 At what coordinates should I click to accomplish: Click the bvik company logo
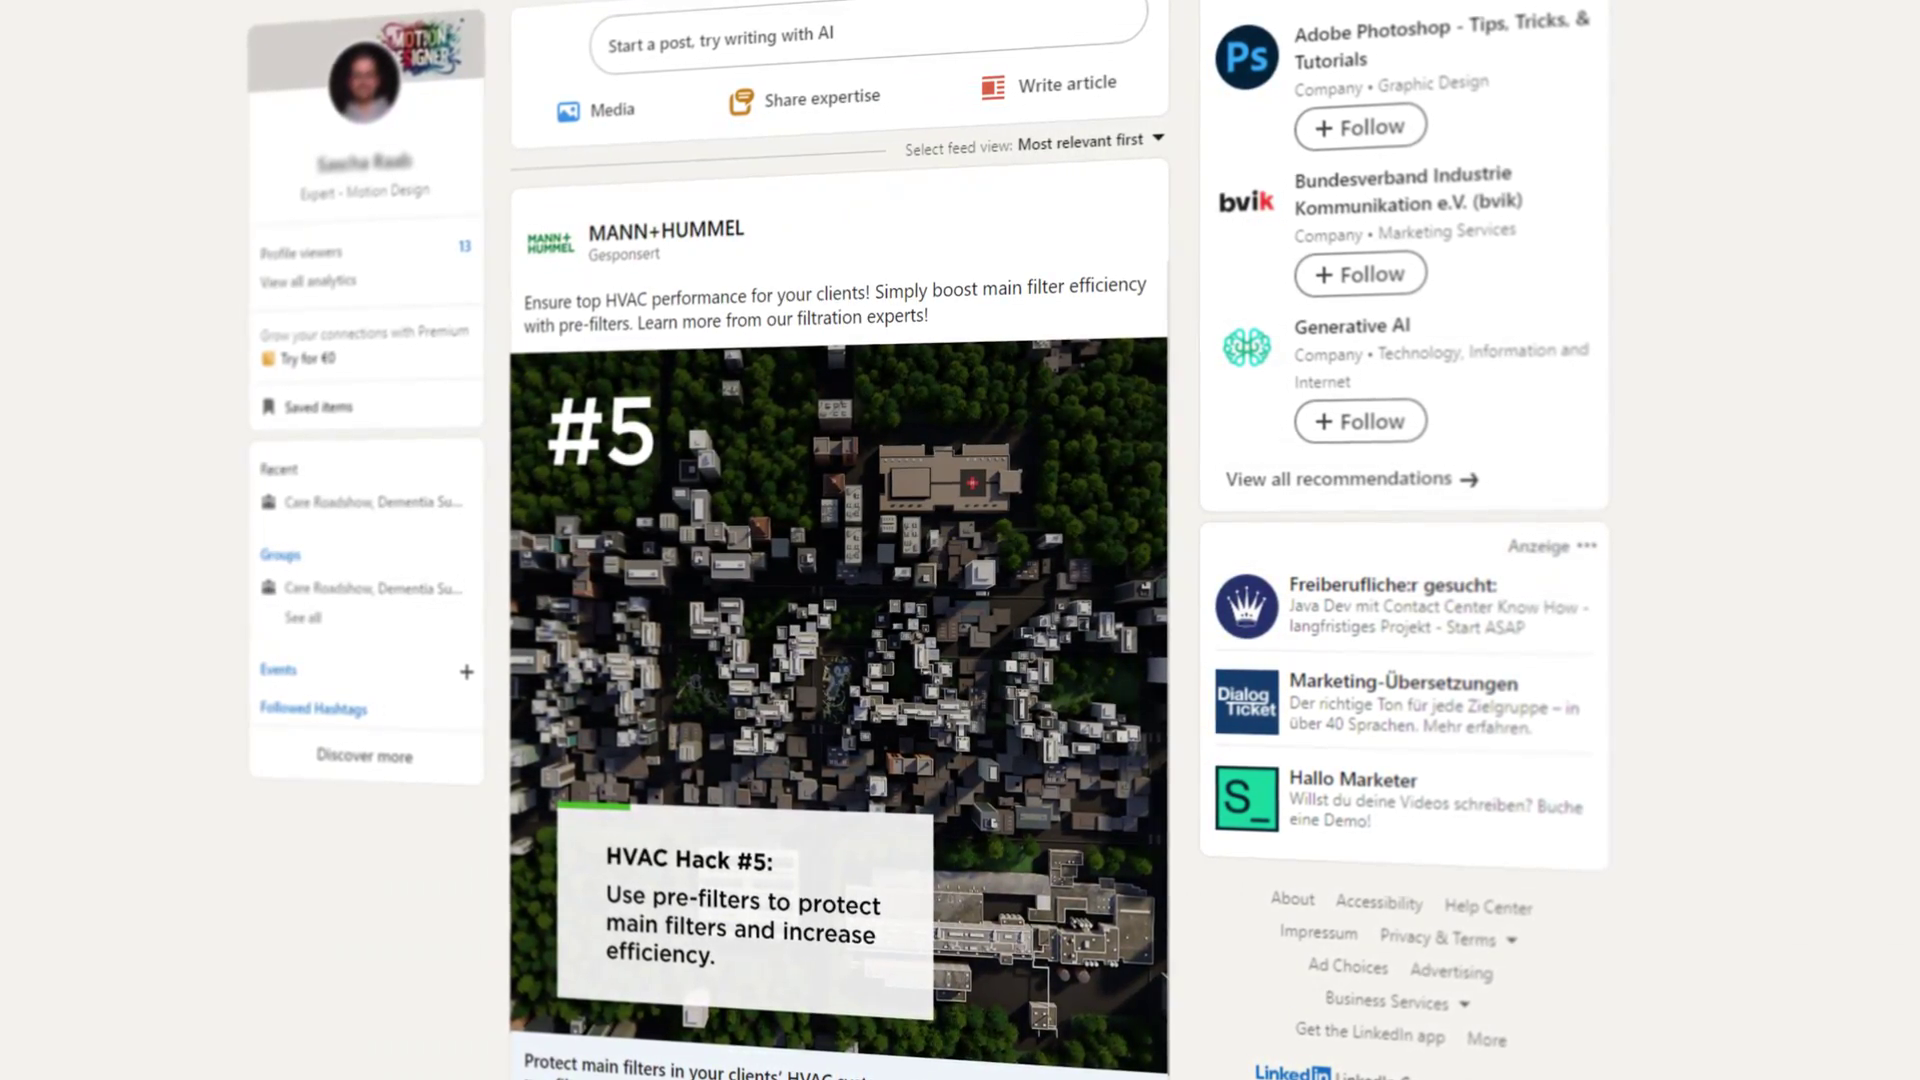[1246, 202]
